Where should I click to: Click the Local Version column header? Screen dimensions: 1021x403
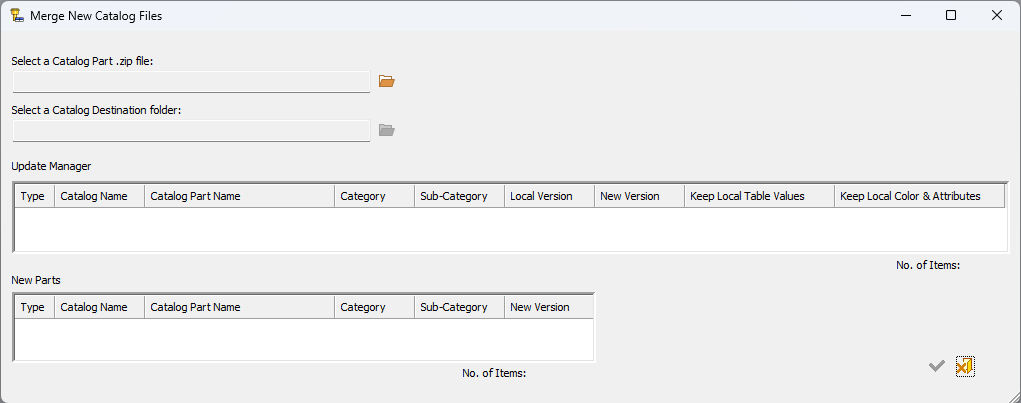[x=549, y=196]
